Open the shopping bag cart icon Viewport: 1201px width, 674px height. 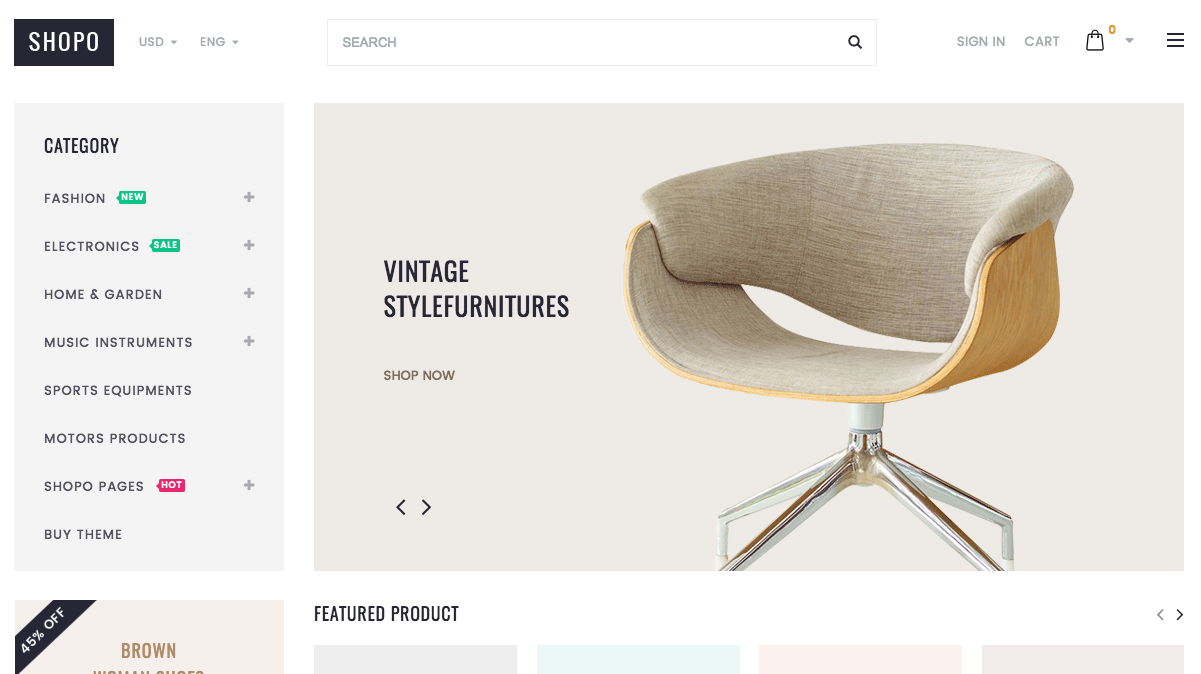pos(1095,41)
